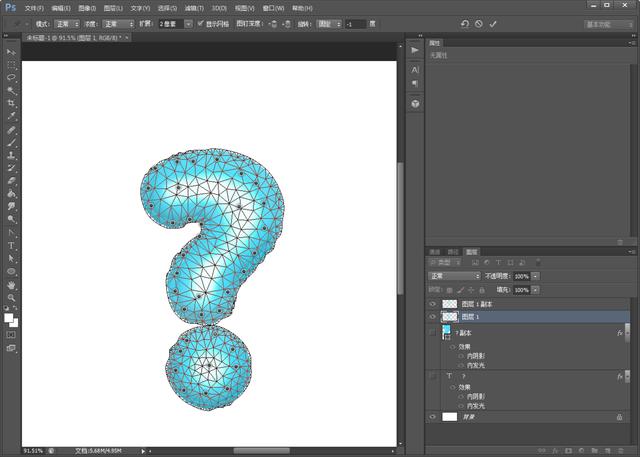Viewport: 640px width, 457px height.
Task: Show the ? 副本 layer
Action: point(433,333)
